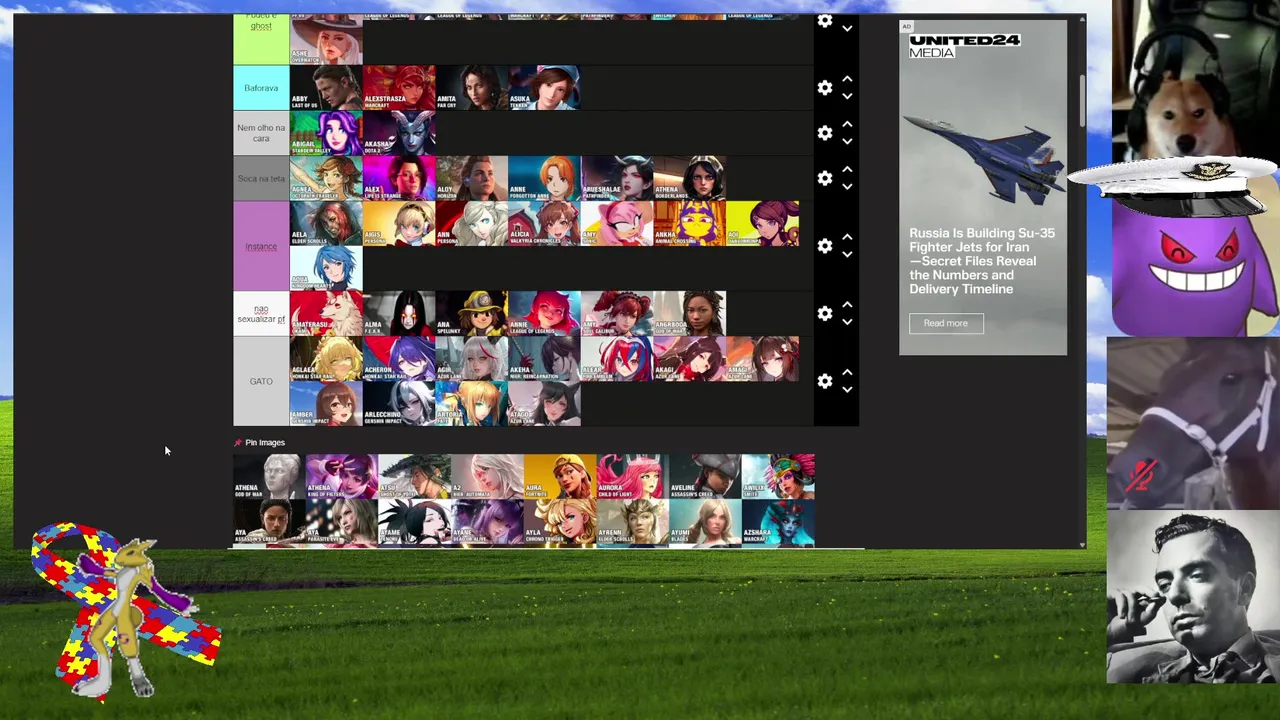This screenshot has width=1280, height=720.
Task: Move Instance tier down with arrow
Action: 847,255
